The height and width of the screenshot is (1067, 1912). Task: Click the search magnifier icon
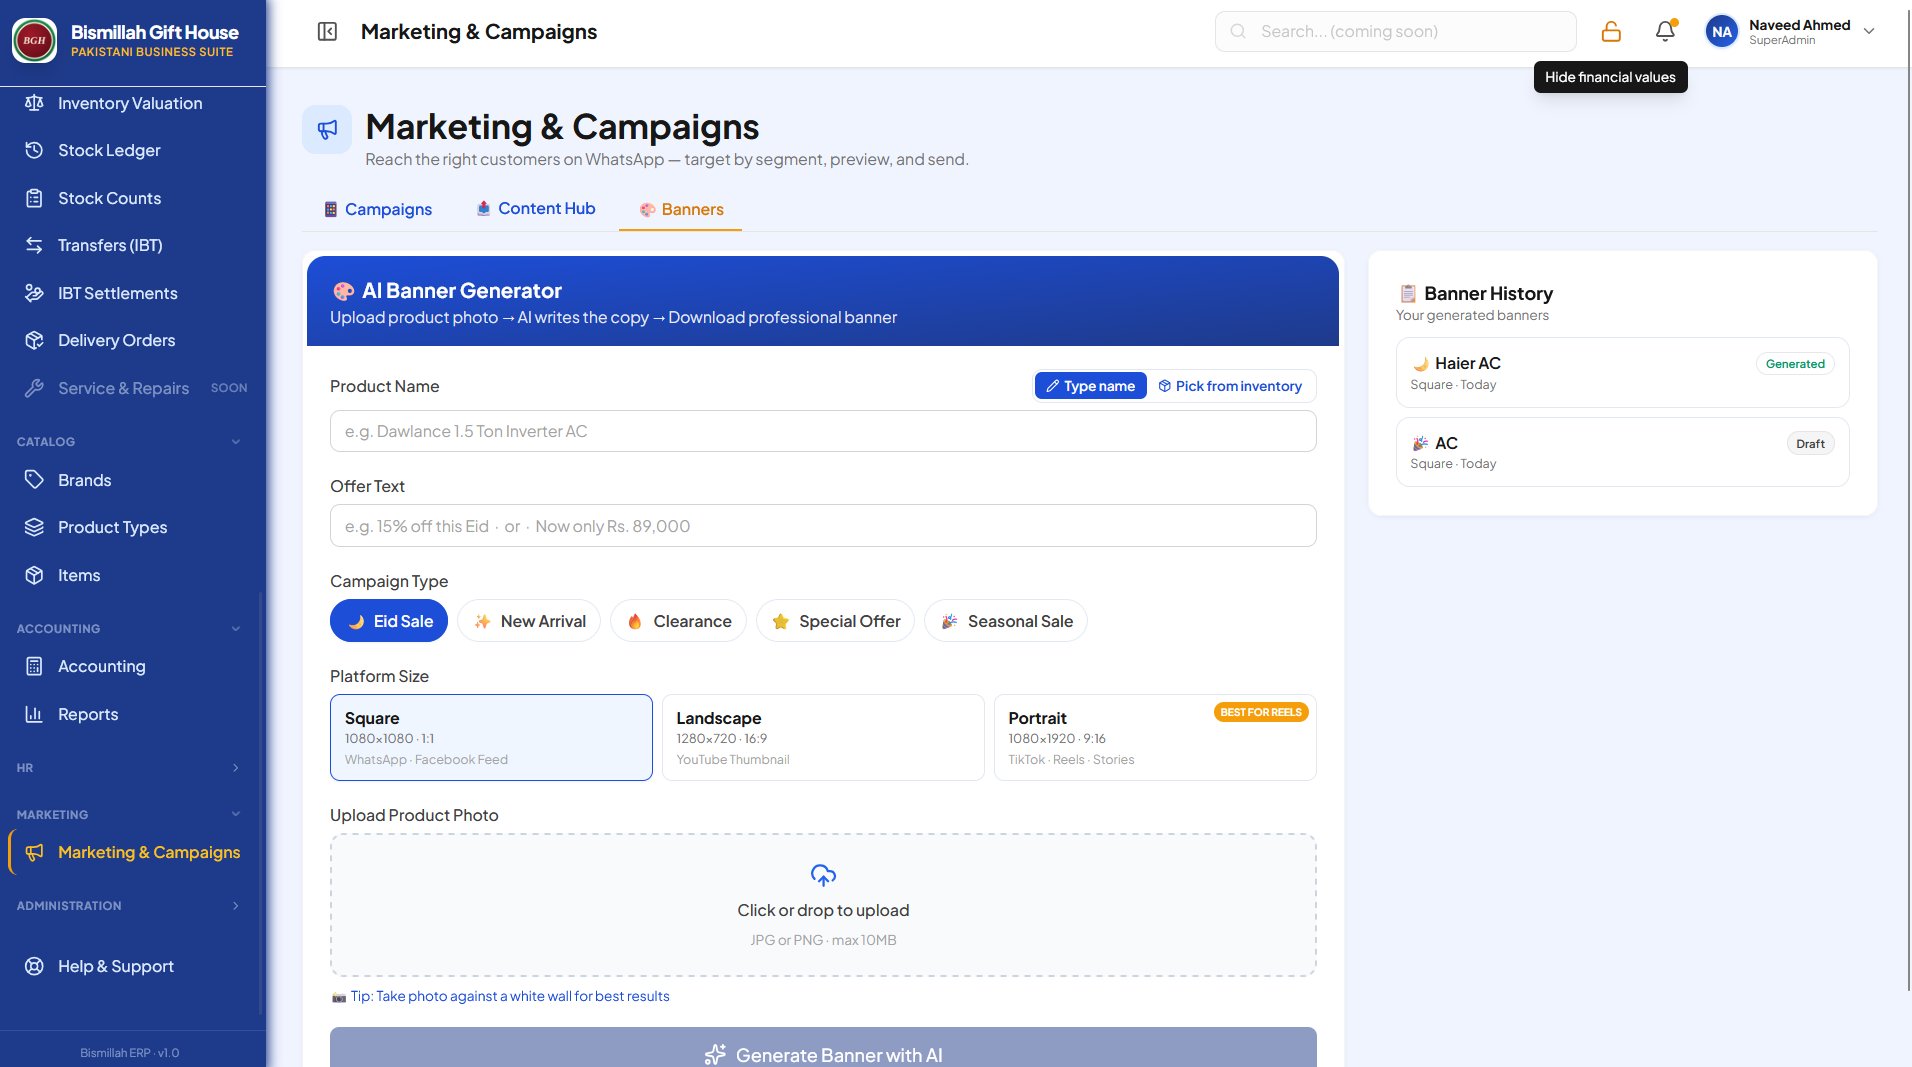click(1238, 32)
